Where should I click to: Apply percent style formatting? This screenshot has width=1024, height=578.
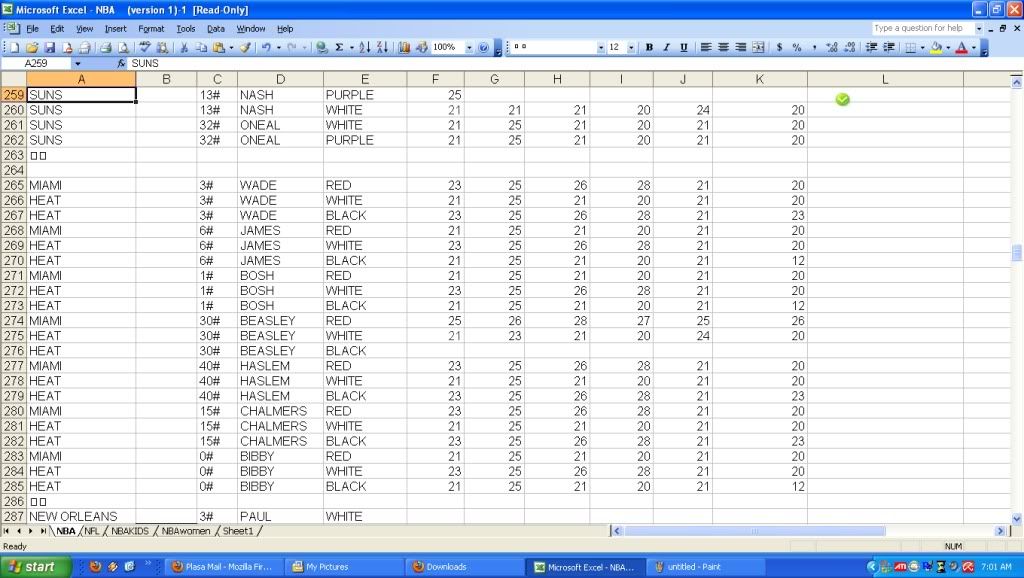[x=797, y=48]
